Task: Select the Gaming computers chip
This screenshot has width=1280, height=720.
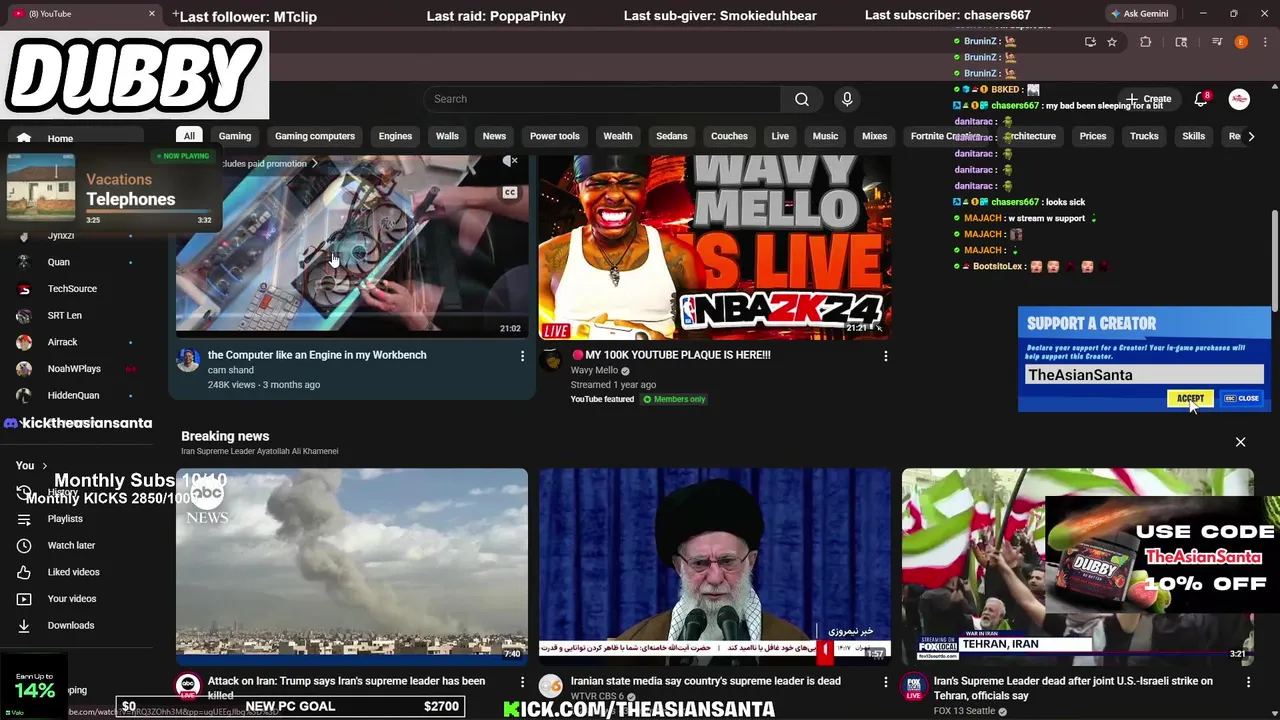Action: coord(315,136)
